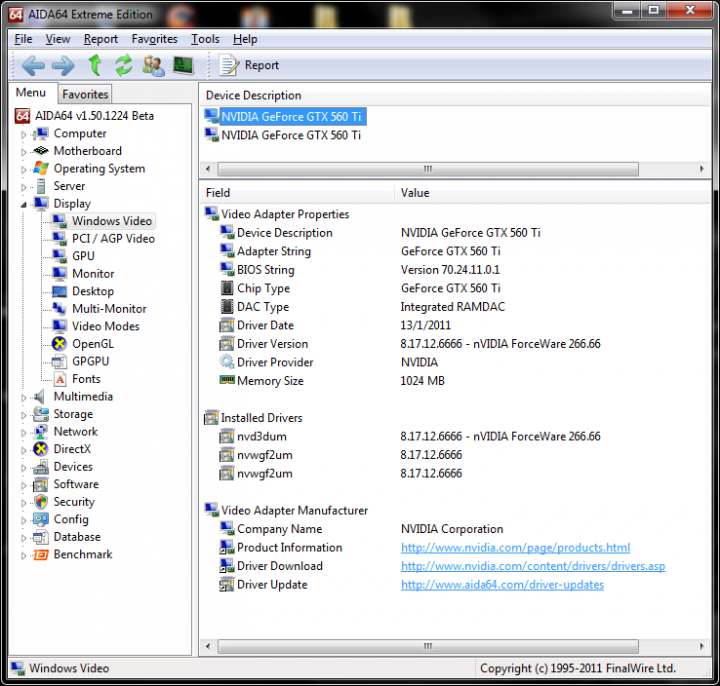Open the Help menu
Screen dimensions: 720x686
point(245,39)
